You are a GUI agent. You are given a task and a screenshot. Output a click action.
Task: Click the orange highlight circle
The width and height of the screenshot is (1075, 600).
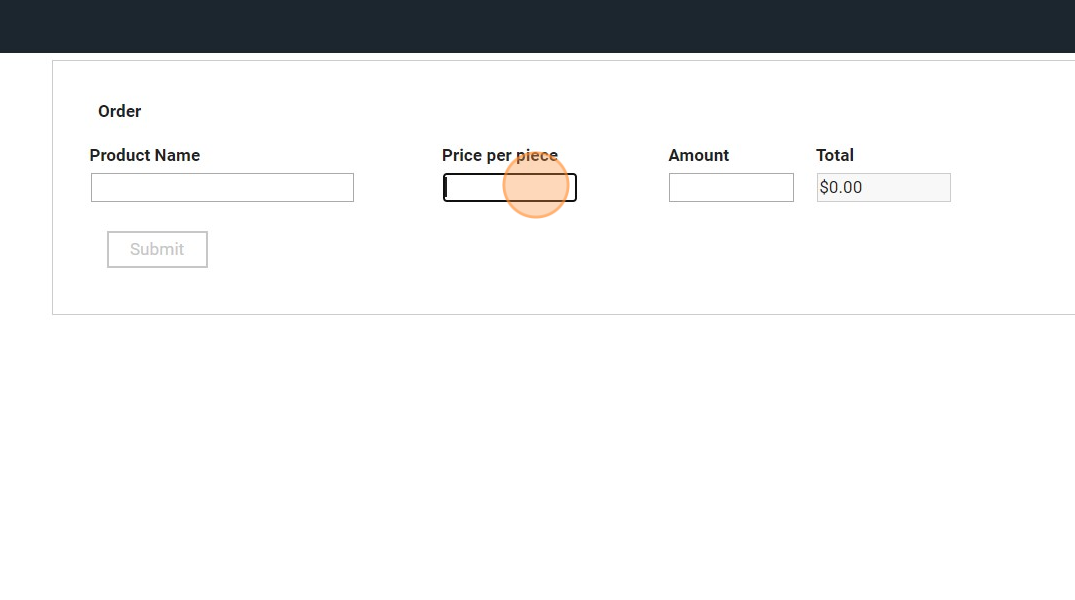[536, 185]
